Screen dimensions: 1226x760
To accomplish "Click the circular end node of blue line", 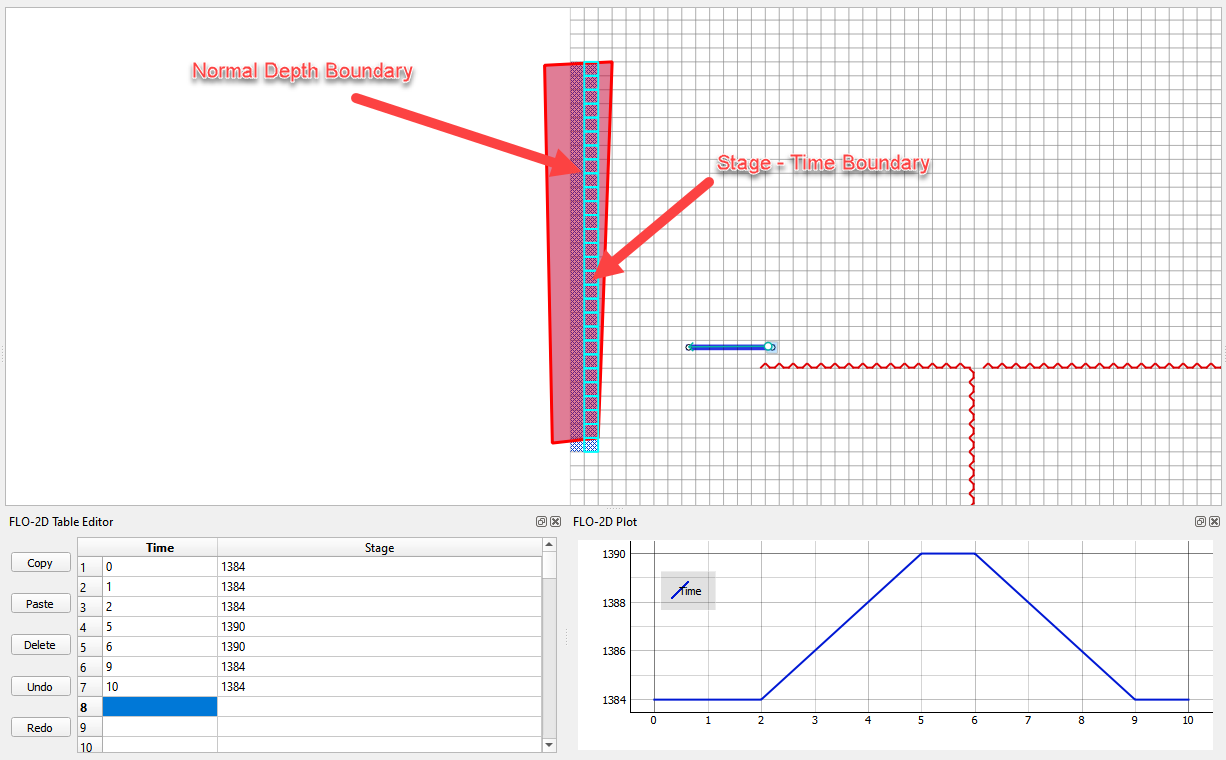I will (768, 347).
